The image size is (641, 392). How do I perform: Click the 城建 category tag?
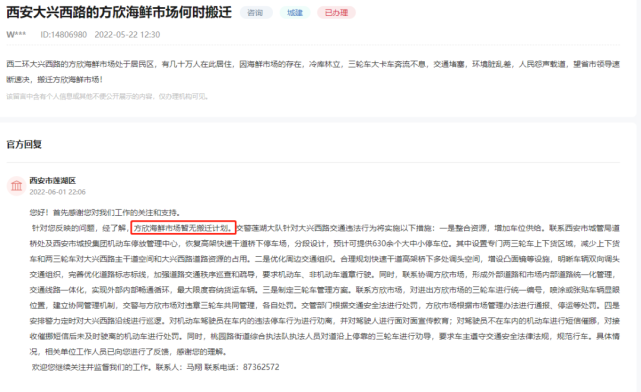point(295,13)
